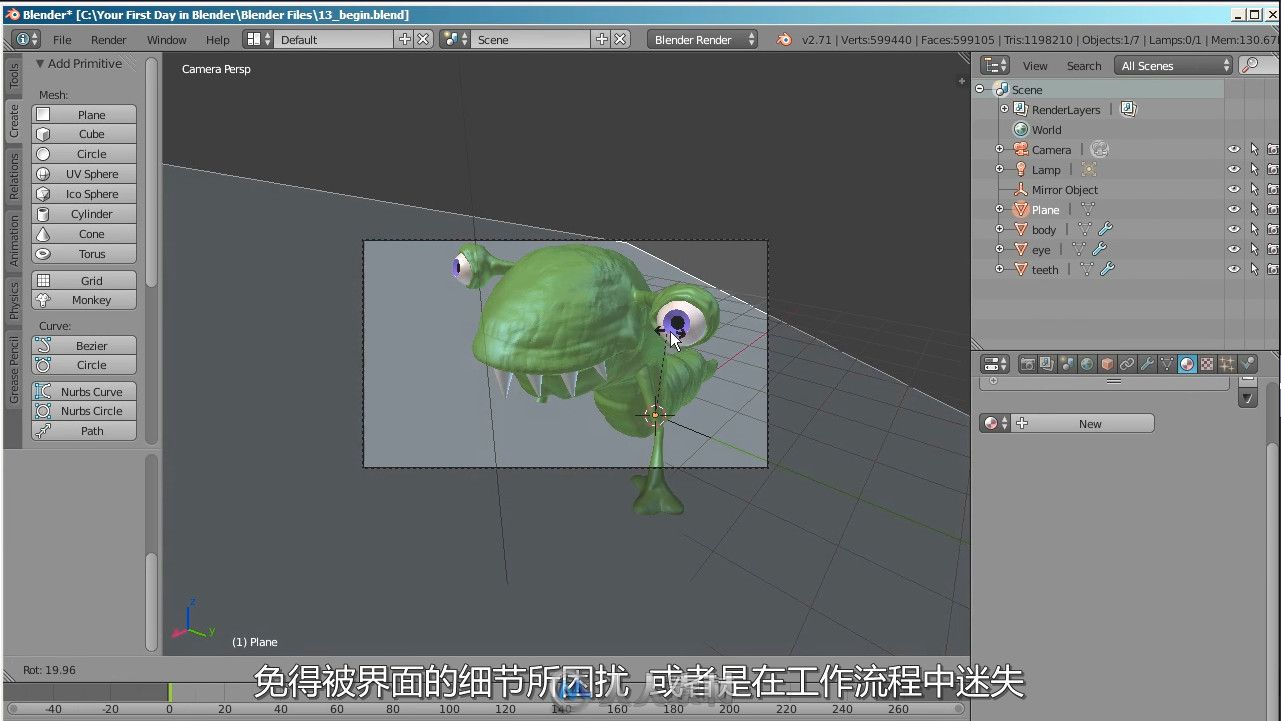Viewport: 1281px width, 721px height.
Task: Click the tool shelf vertical scrollbar
Action: [x=151, y=172]
